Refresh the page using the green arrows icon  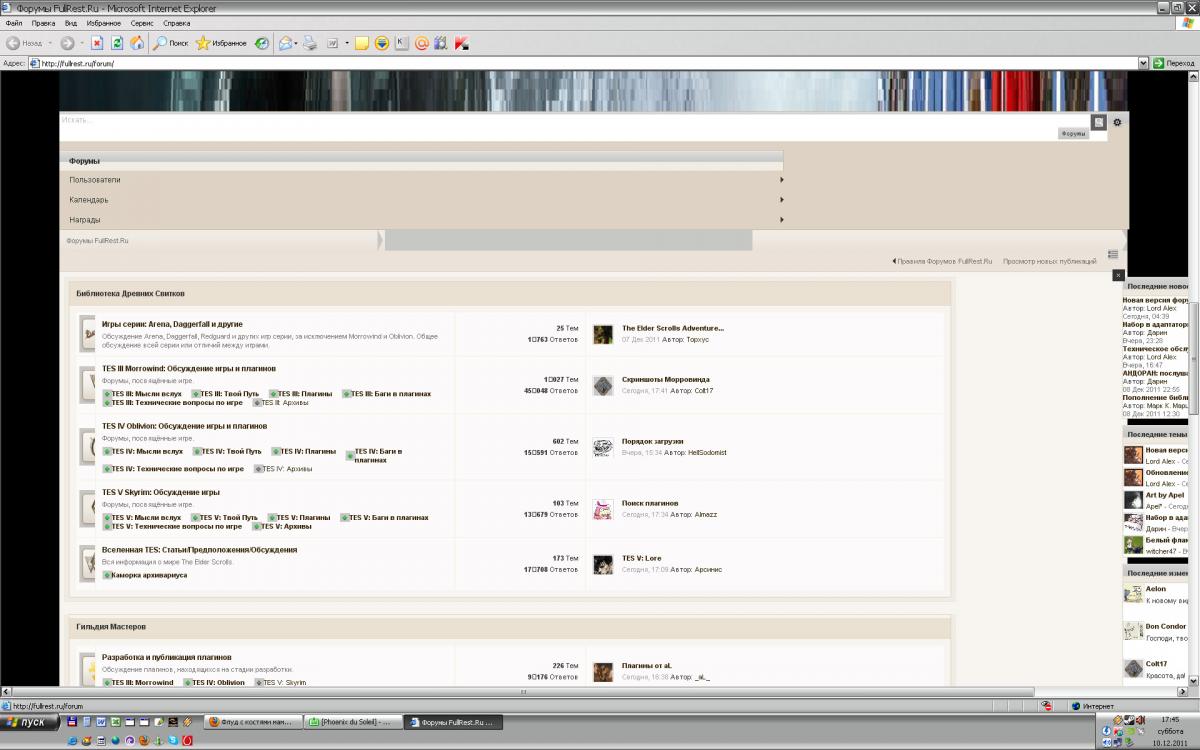click(x=117, y=43)
